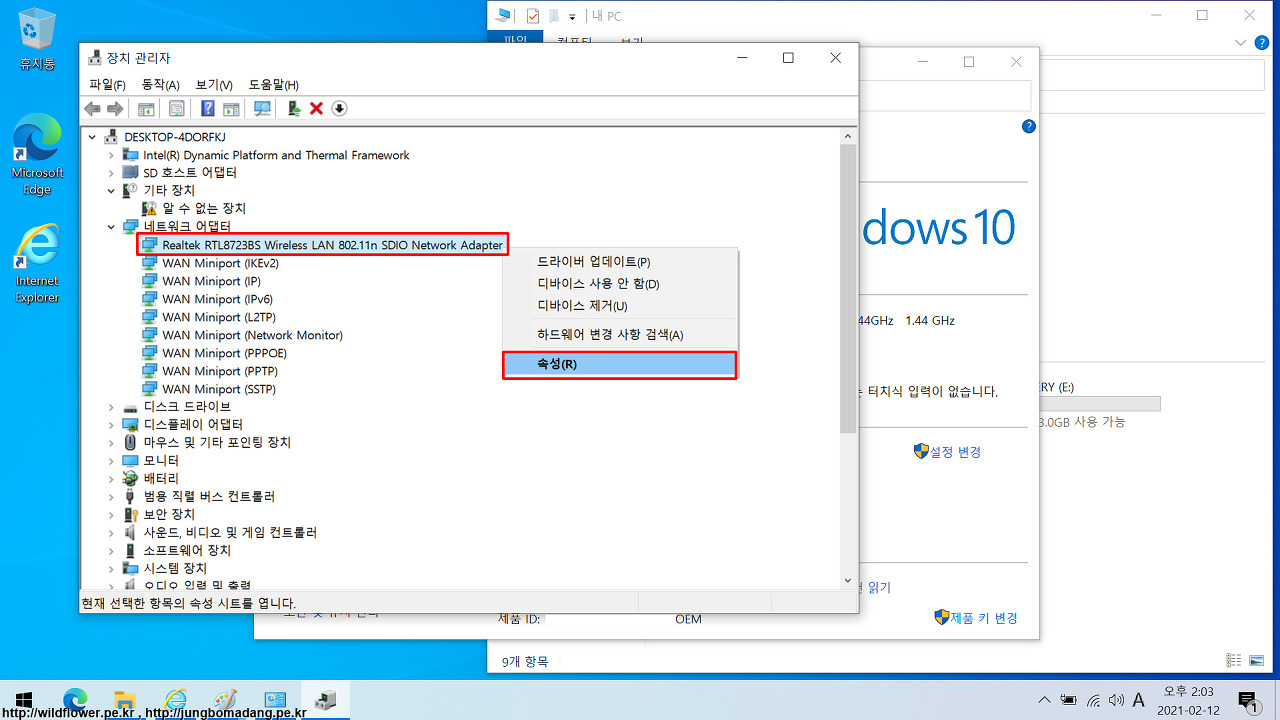Click the show/hide console tree toolbar icon
Viewport: 1280px width, 720px height.
(146, 108)
